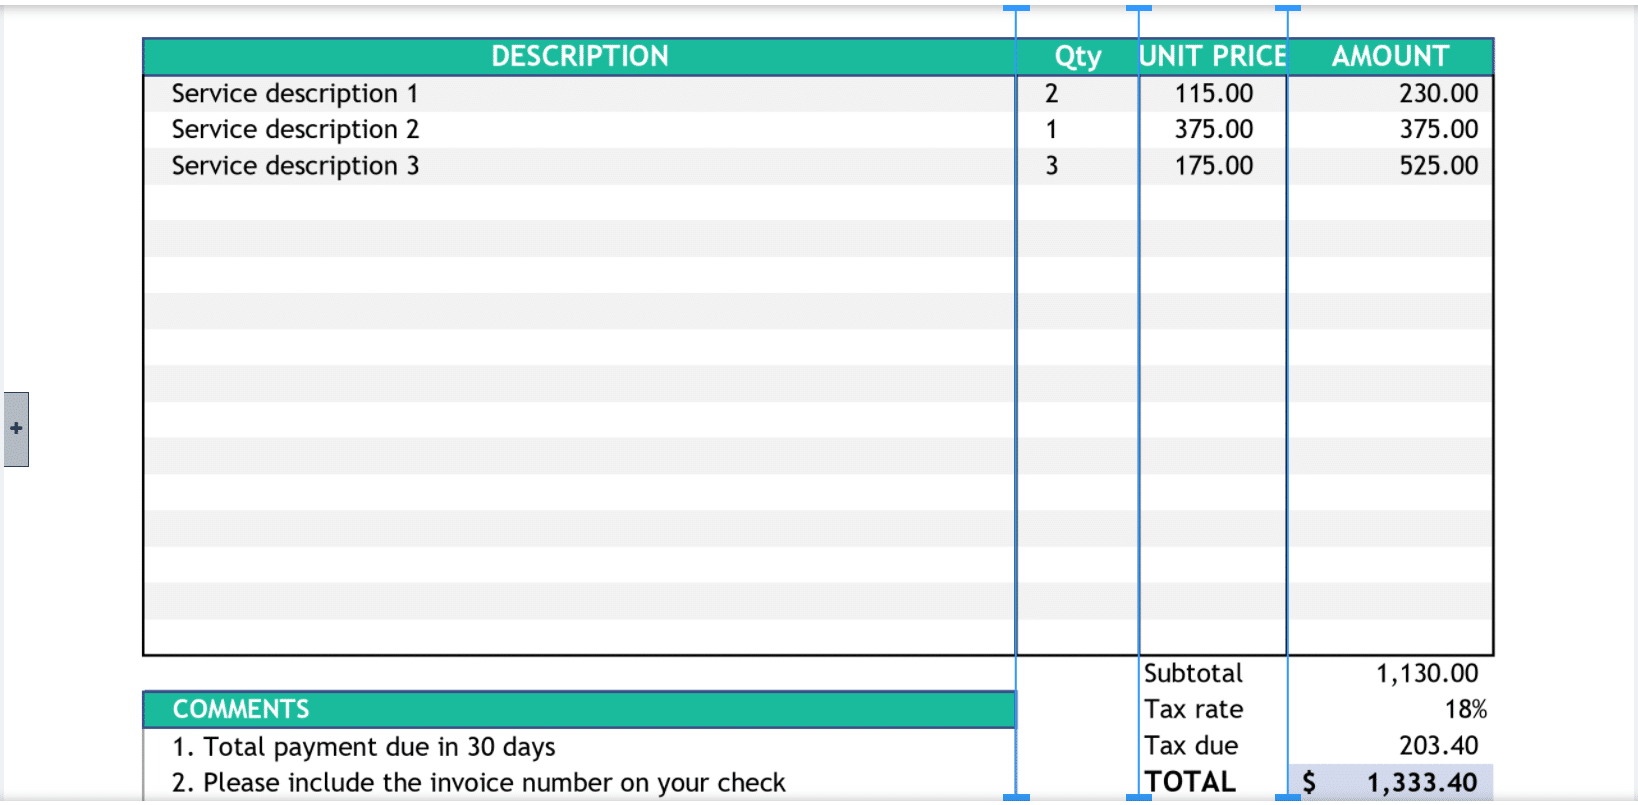Click the 525.00 amount cell
This screenshot has height=805, width=1638.
coord(1437,166)
